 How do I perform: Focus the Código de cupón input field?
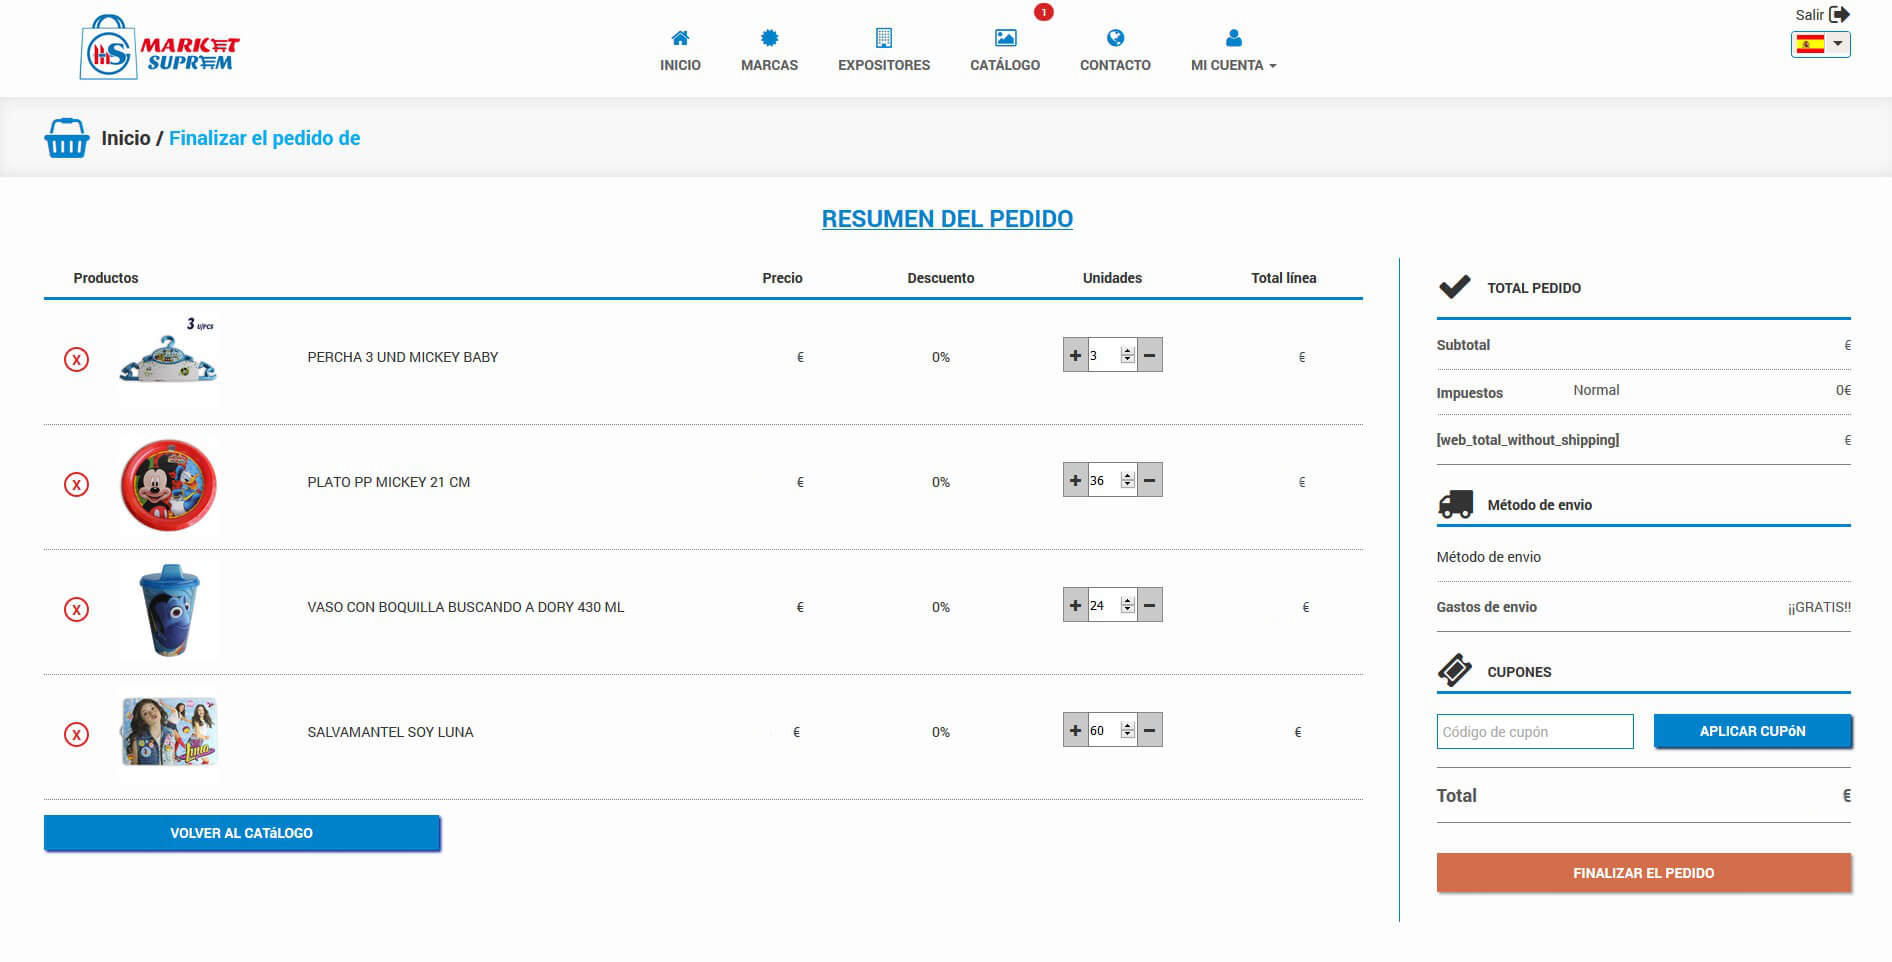[x=1534, y=731]
